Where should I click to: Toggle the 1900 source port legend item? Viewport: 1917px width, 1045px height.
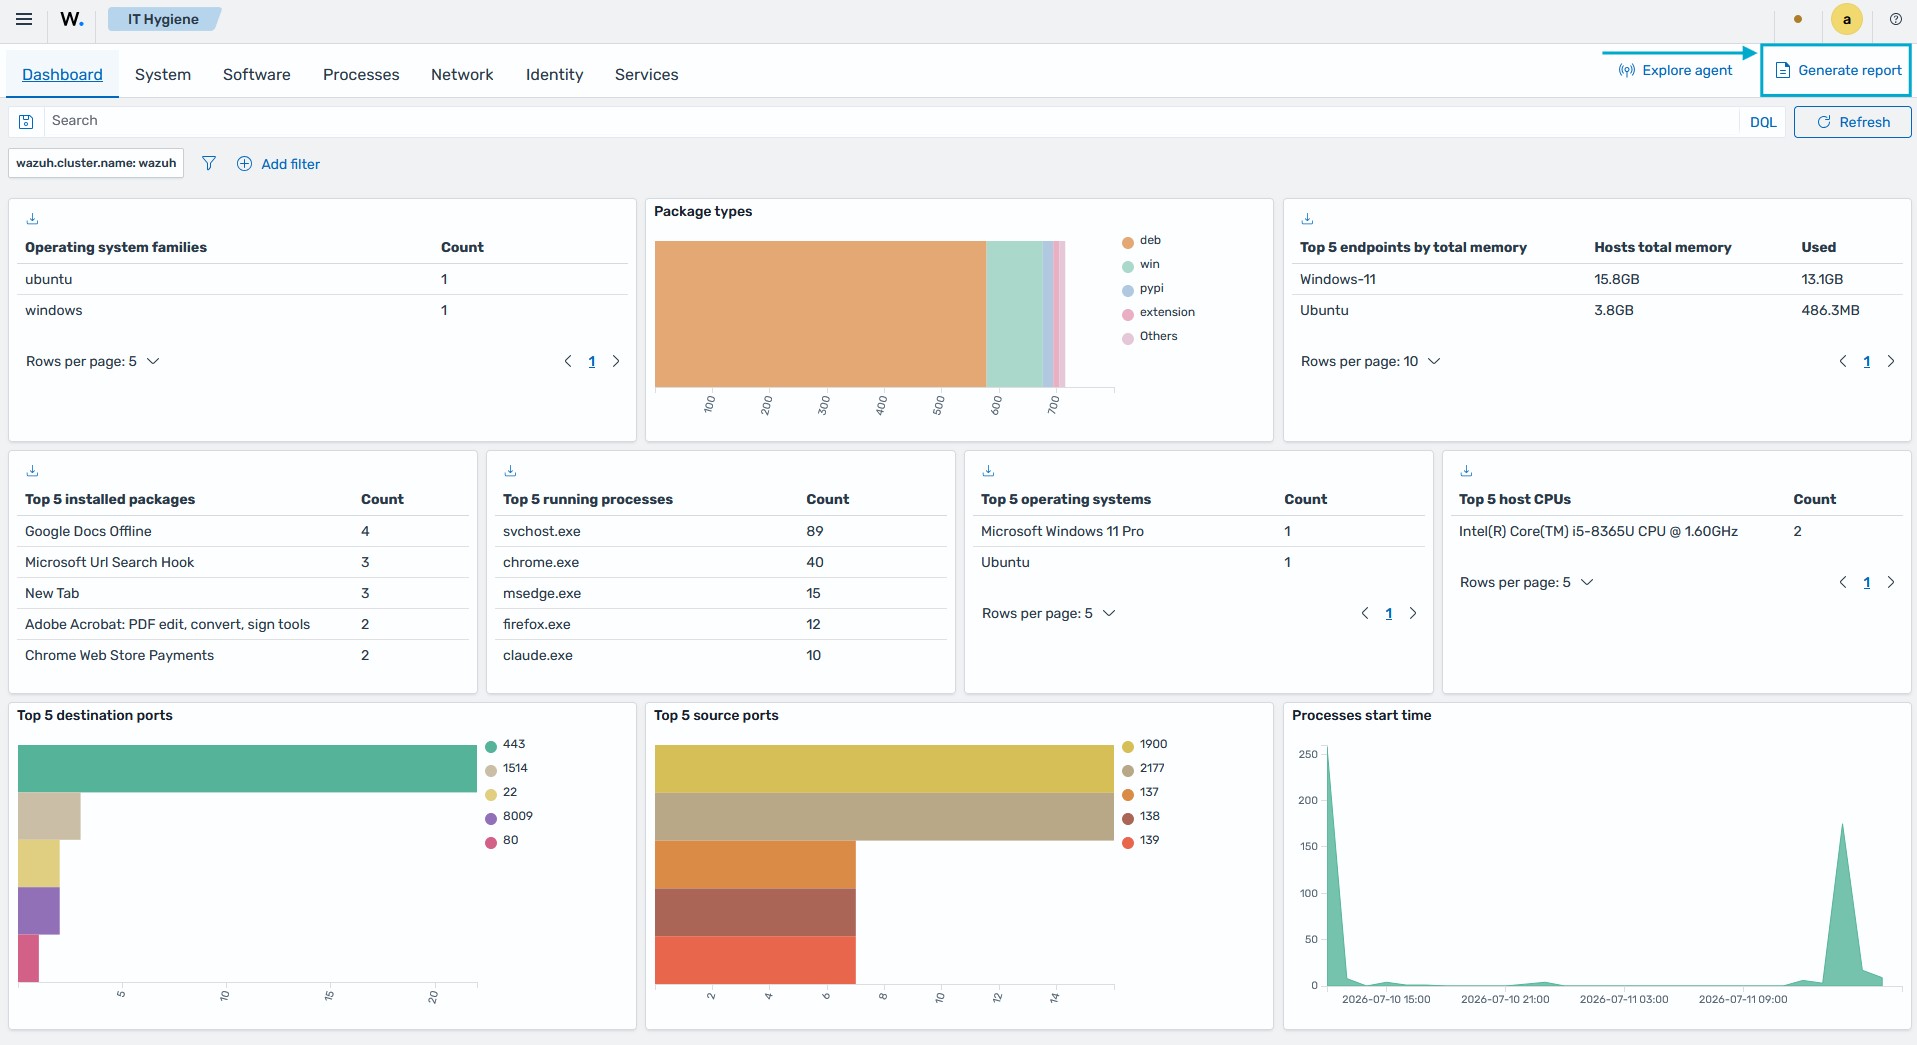[1145, 744]
